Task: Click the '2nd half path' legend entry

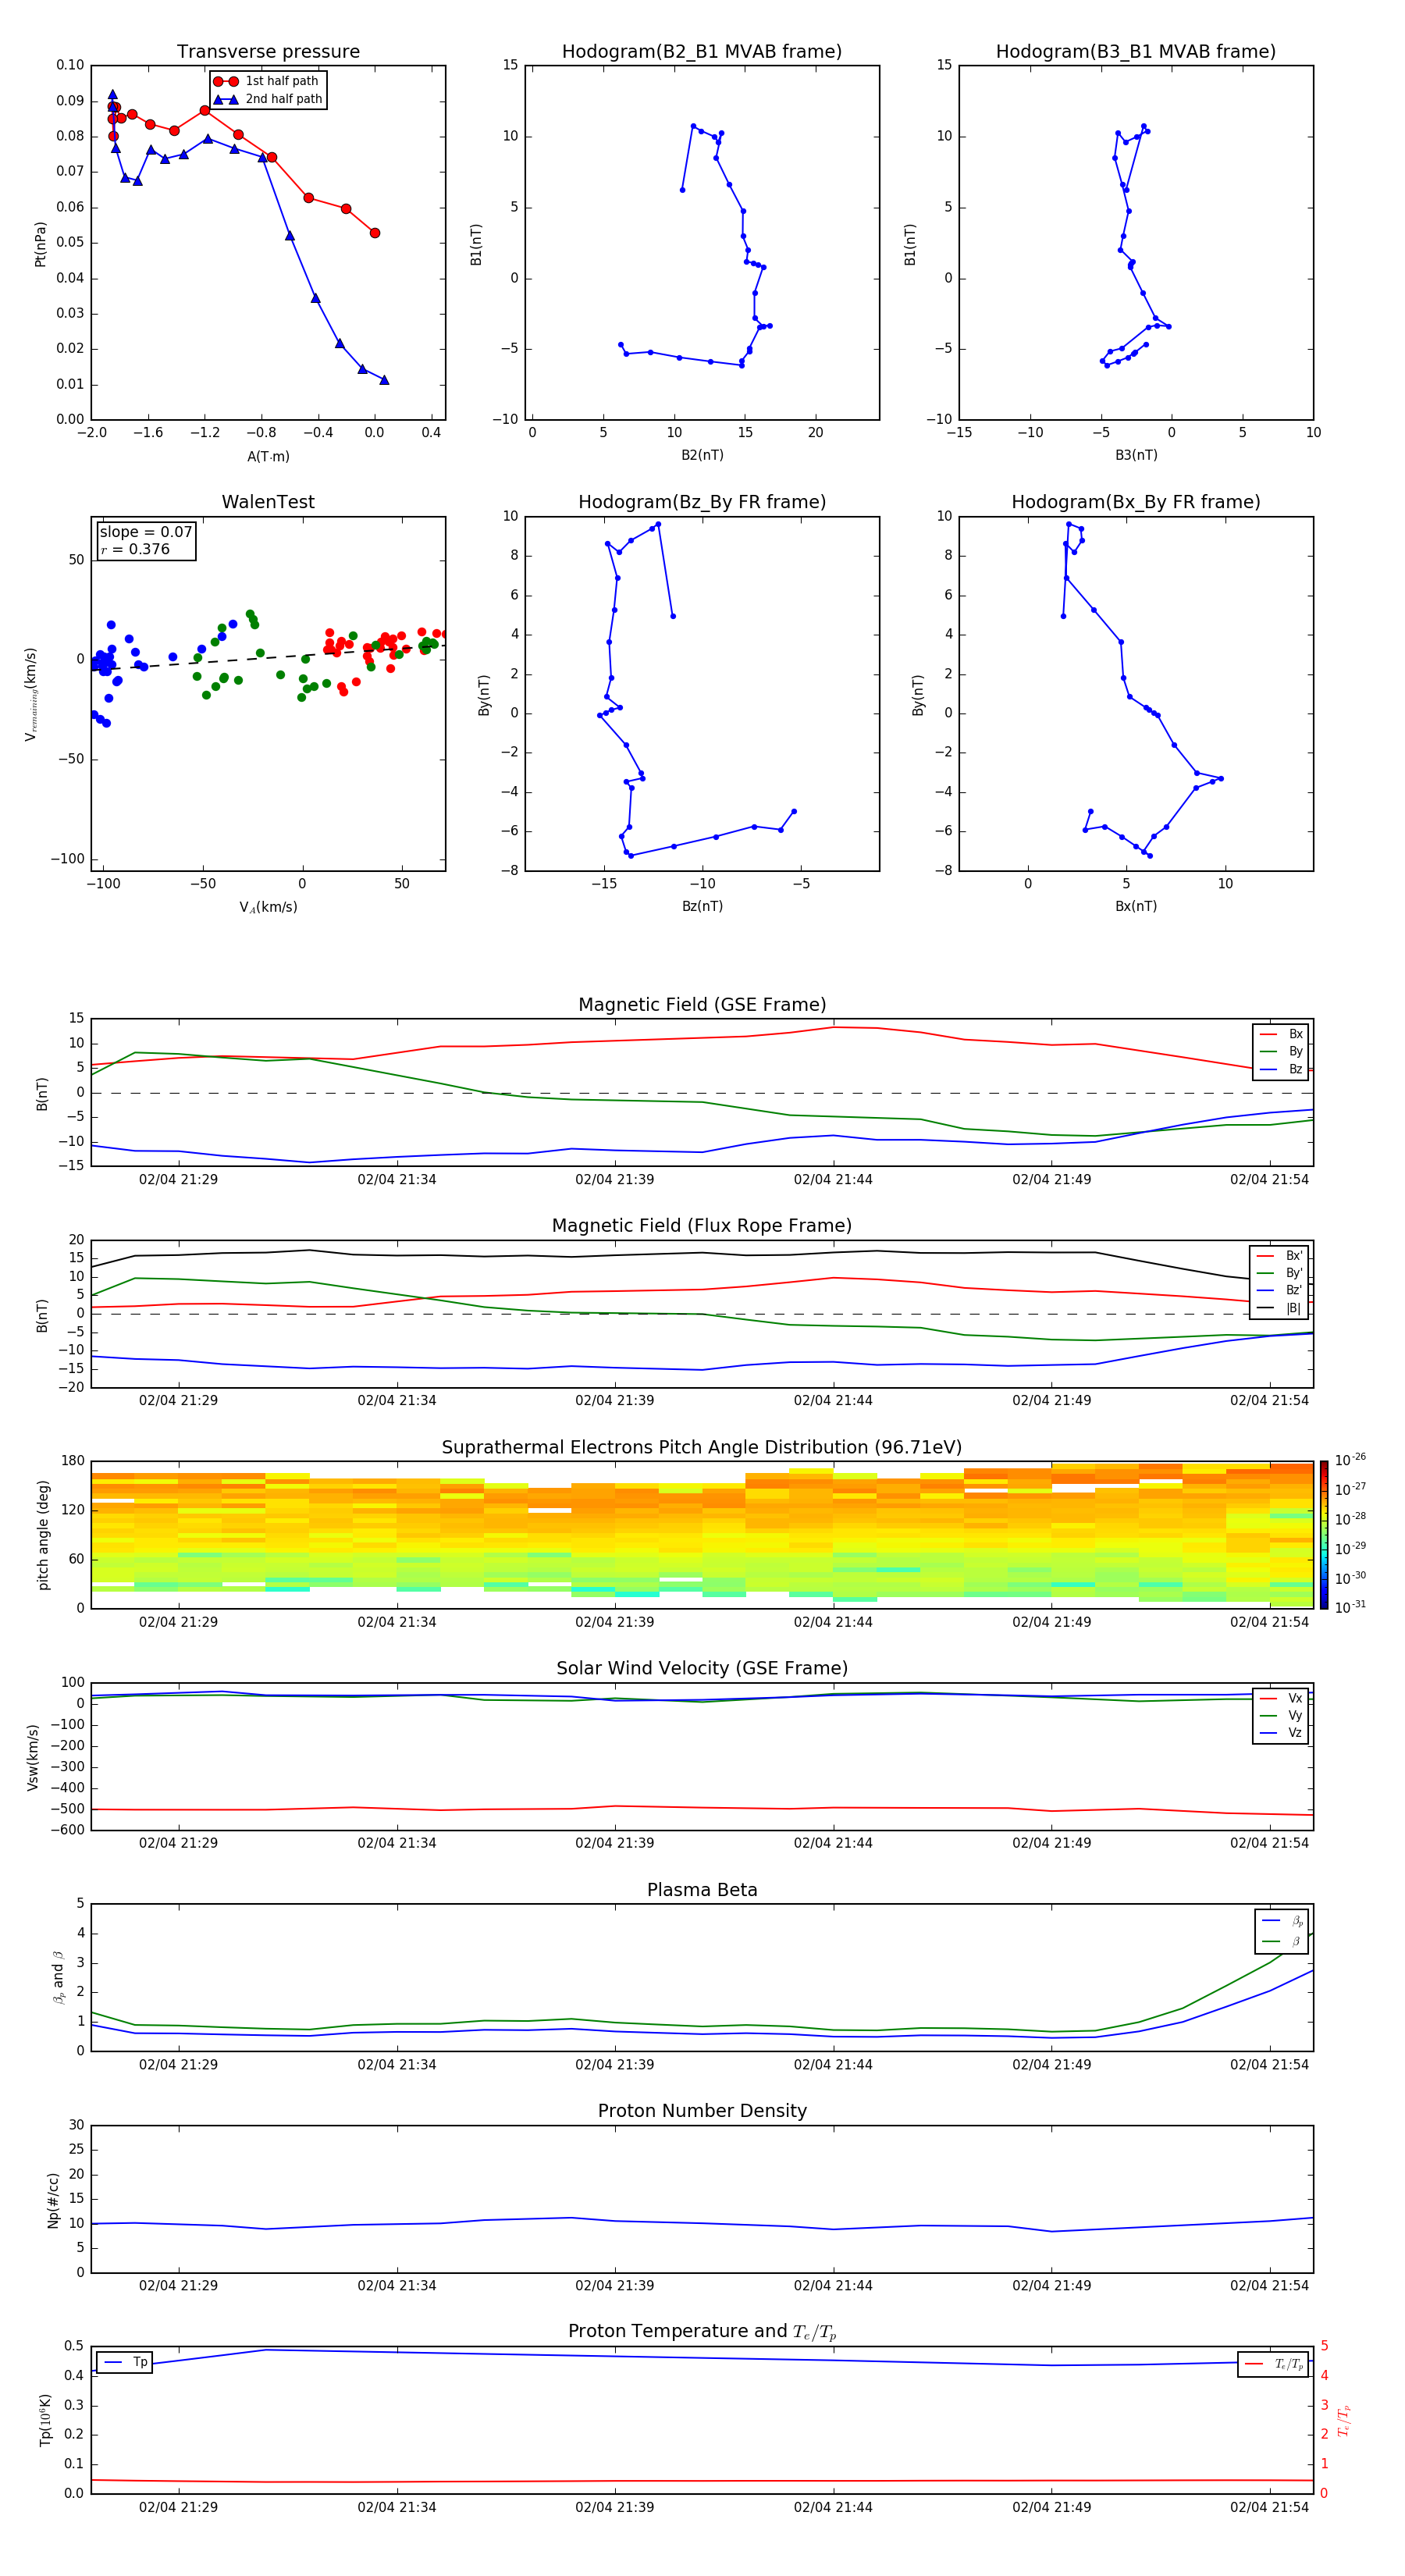Action: tap(267, 99)
